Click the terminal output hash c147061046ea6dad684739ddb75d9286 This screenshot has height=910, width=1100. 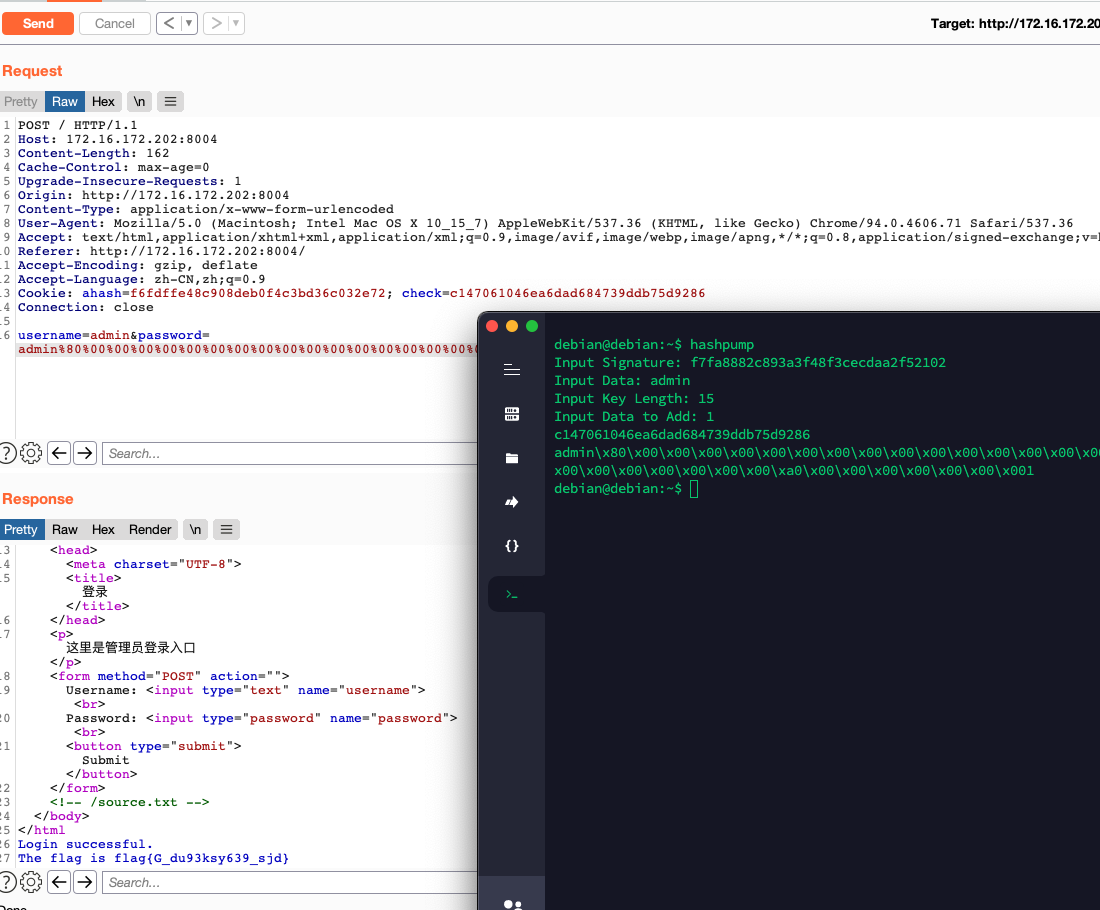click(682, 434)
